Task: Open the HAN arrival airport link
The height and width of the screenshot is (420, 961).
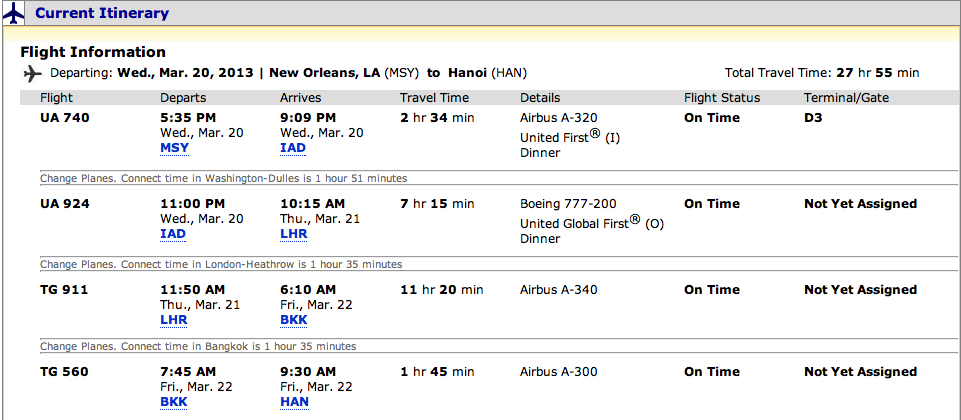Action: point(295,402)
